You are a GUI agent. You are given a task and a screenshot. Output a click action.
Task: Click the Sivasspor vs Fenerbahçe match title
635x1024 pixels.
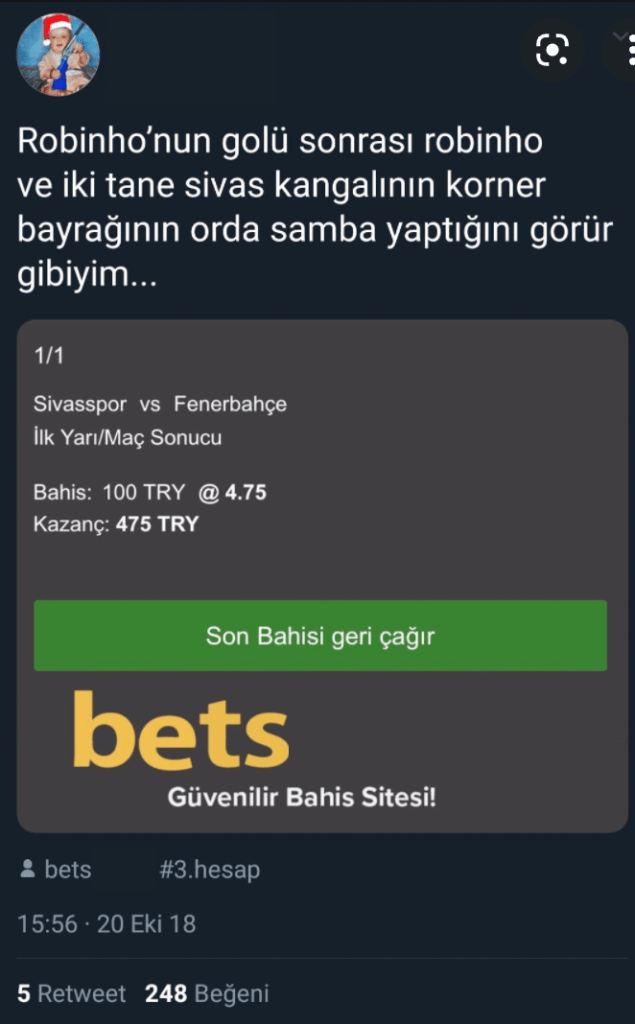point(160,404)
